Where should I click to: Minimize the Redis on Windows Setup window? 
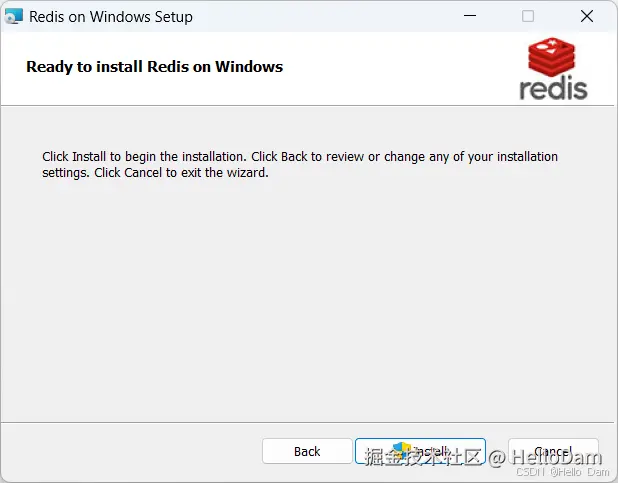[x=470, y=16]
